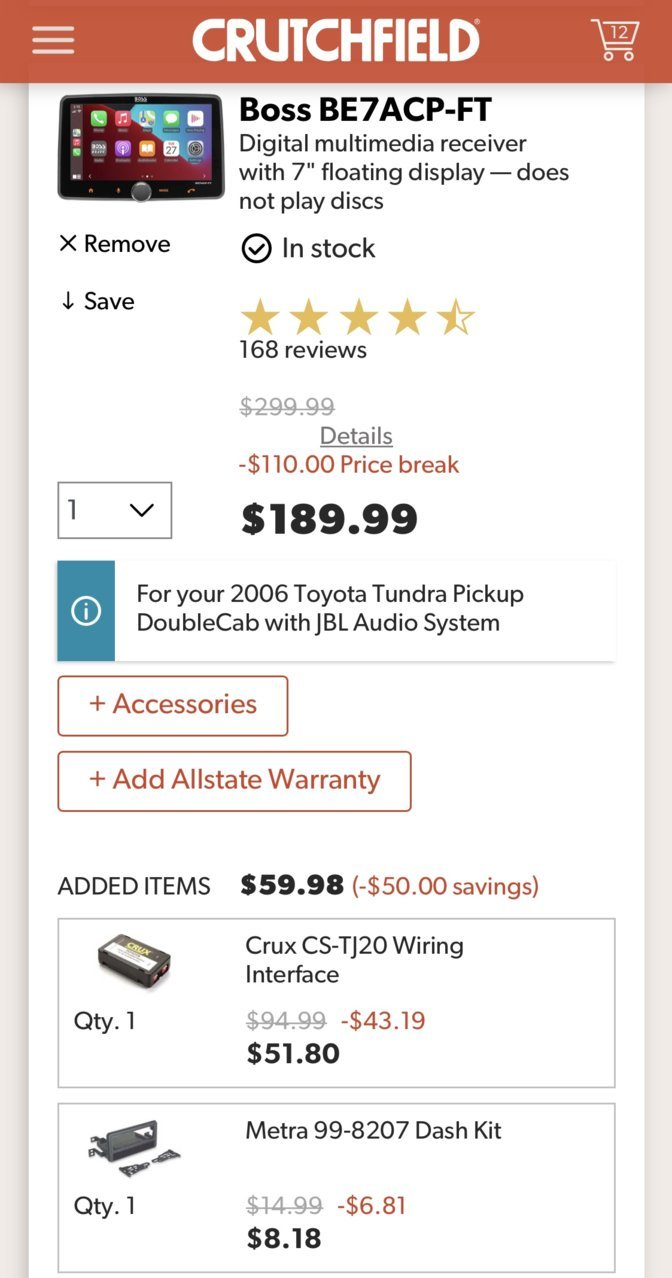This screenshot has width=672, height=1278.
Task: Open the shopping cart with 12 items
Action: coord(614,39)
